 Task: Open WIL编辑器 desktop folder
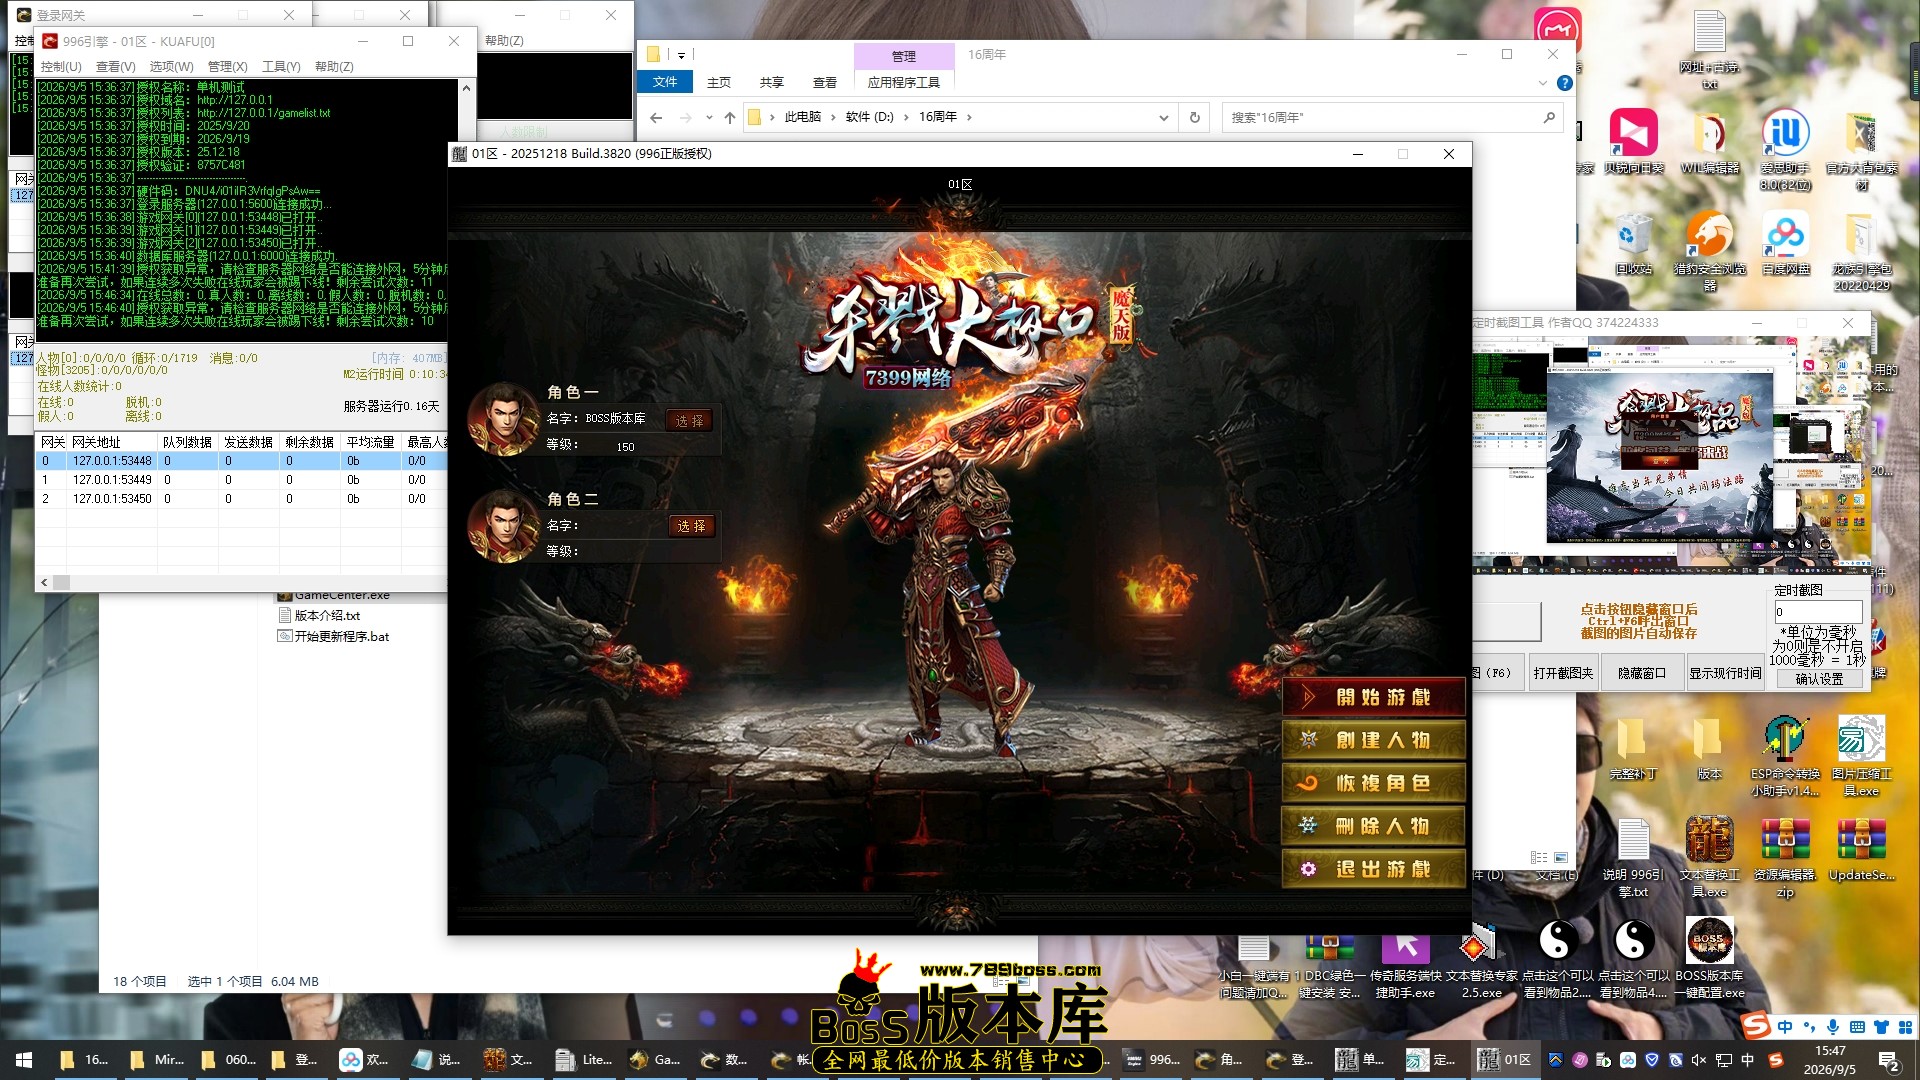point(1710,142)
